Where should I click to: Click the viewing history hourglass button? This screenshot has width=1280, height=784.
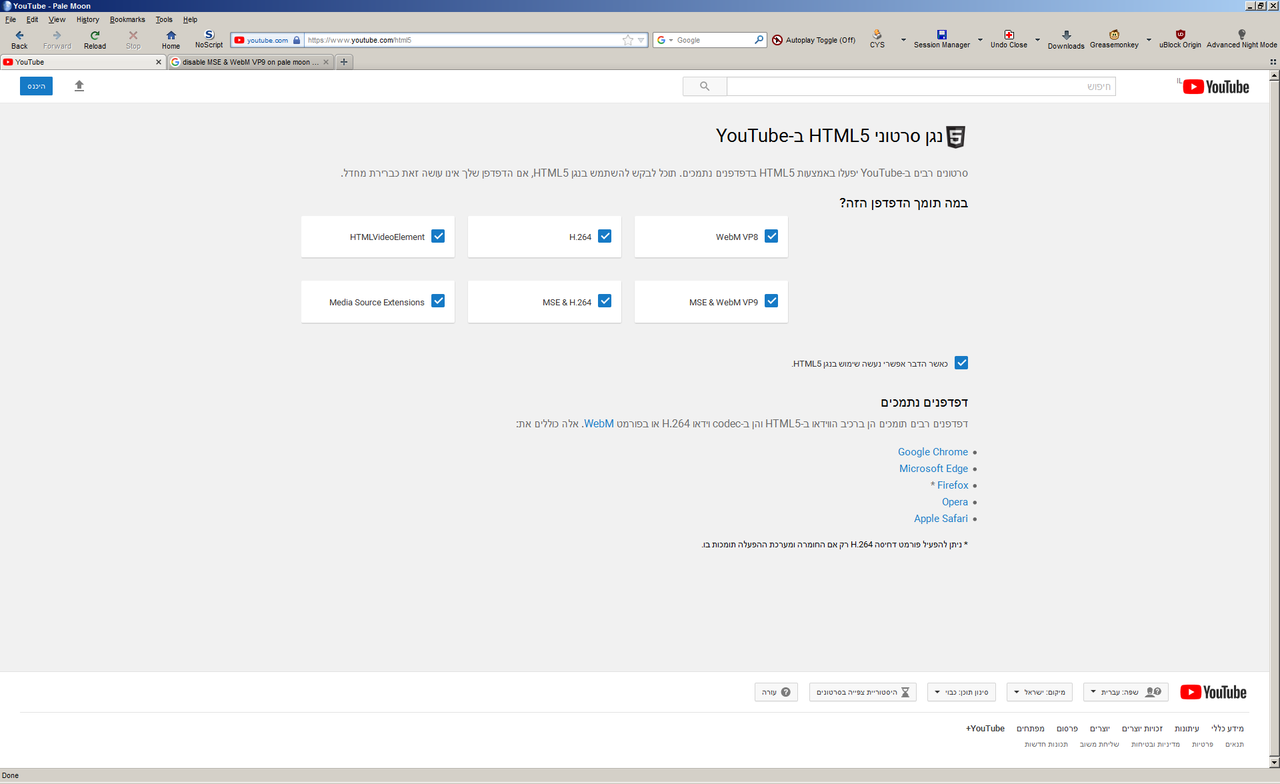(863, 692)
